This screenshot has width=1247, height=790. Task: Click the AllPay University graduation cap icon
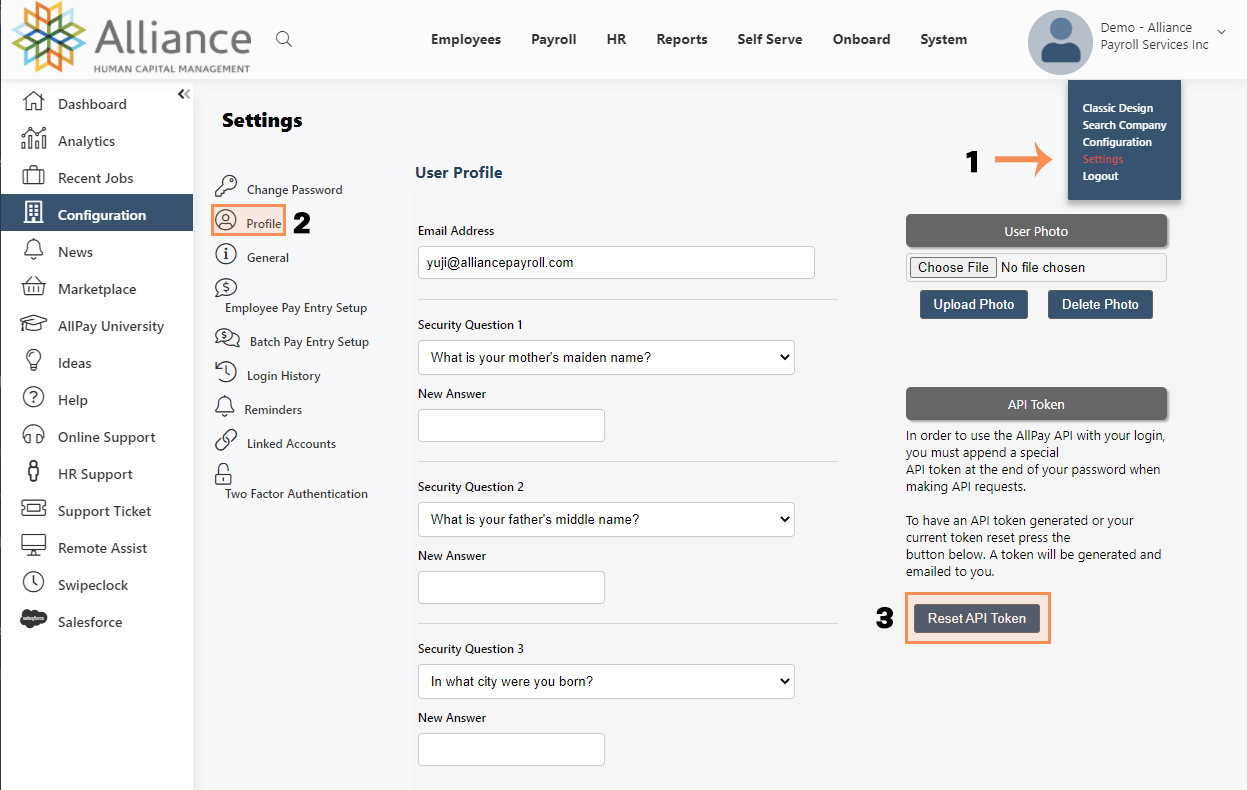[x=34, y=325]
